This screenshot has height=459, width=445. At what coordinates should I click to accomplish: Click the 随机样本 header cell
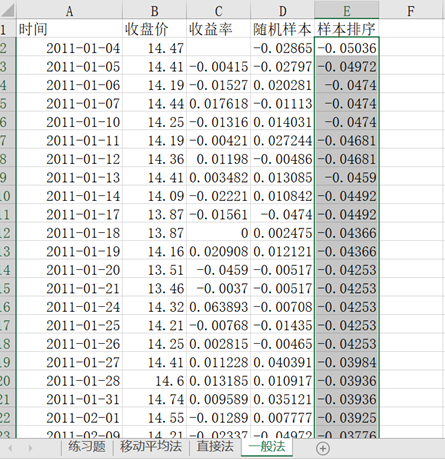tap(282, 29)
